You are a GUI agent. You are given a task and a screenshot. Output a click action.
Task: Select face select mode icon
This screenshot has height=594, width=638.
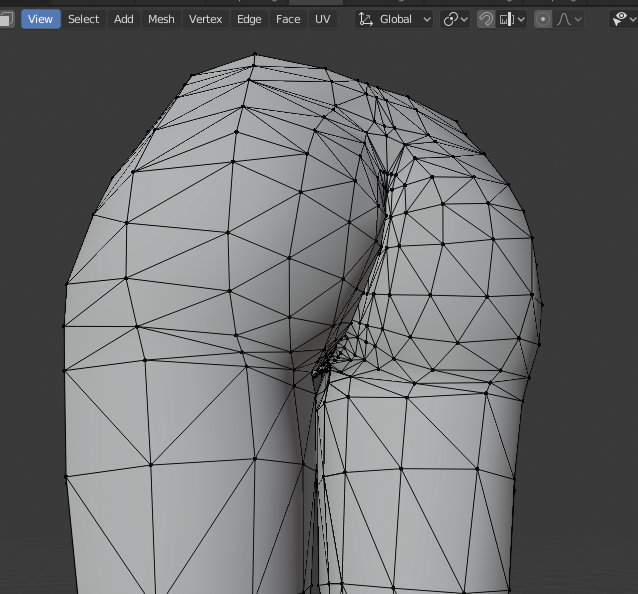(x=7, y=19)
